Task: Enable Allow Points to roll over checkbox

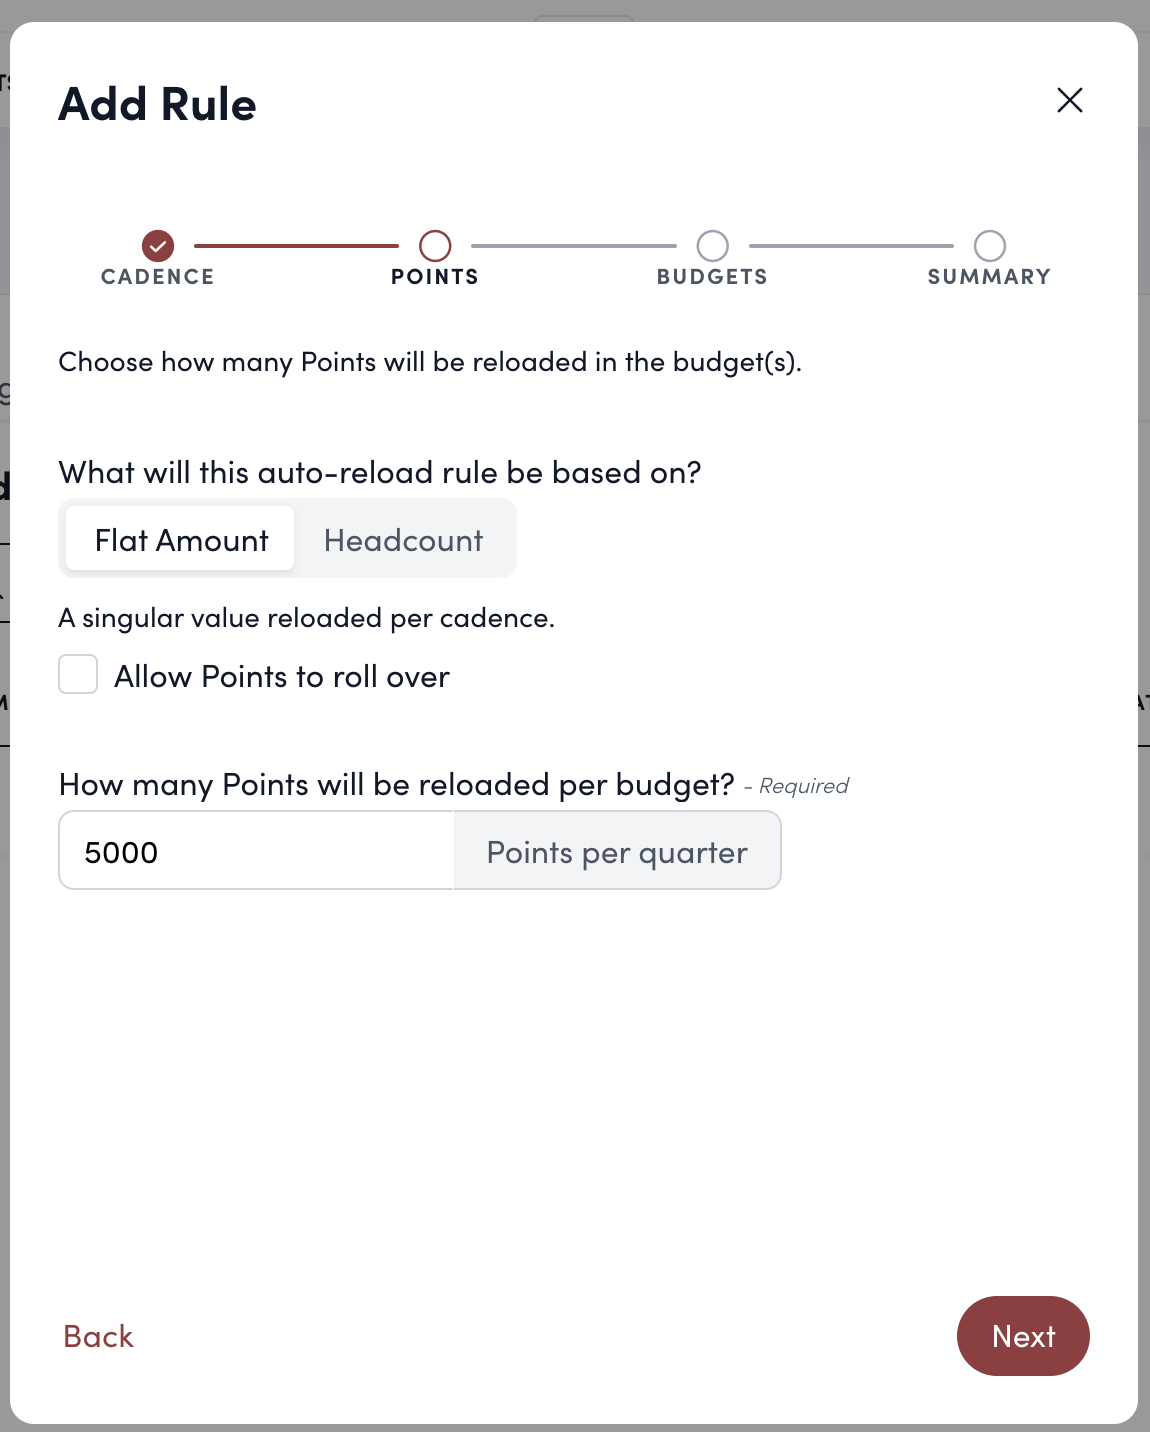Action: (78, 675)
